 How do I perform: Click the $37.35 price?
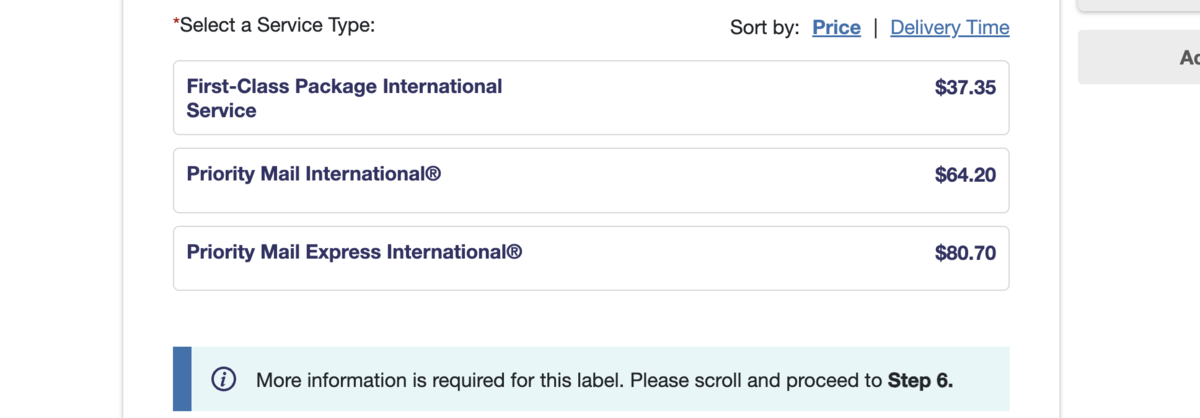[x=965, y=88]
